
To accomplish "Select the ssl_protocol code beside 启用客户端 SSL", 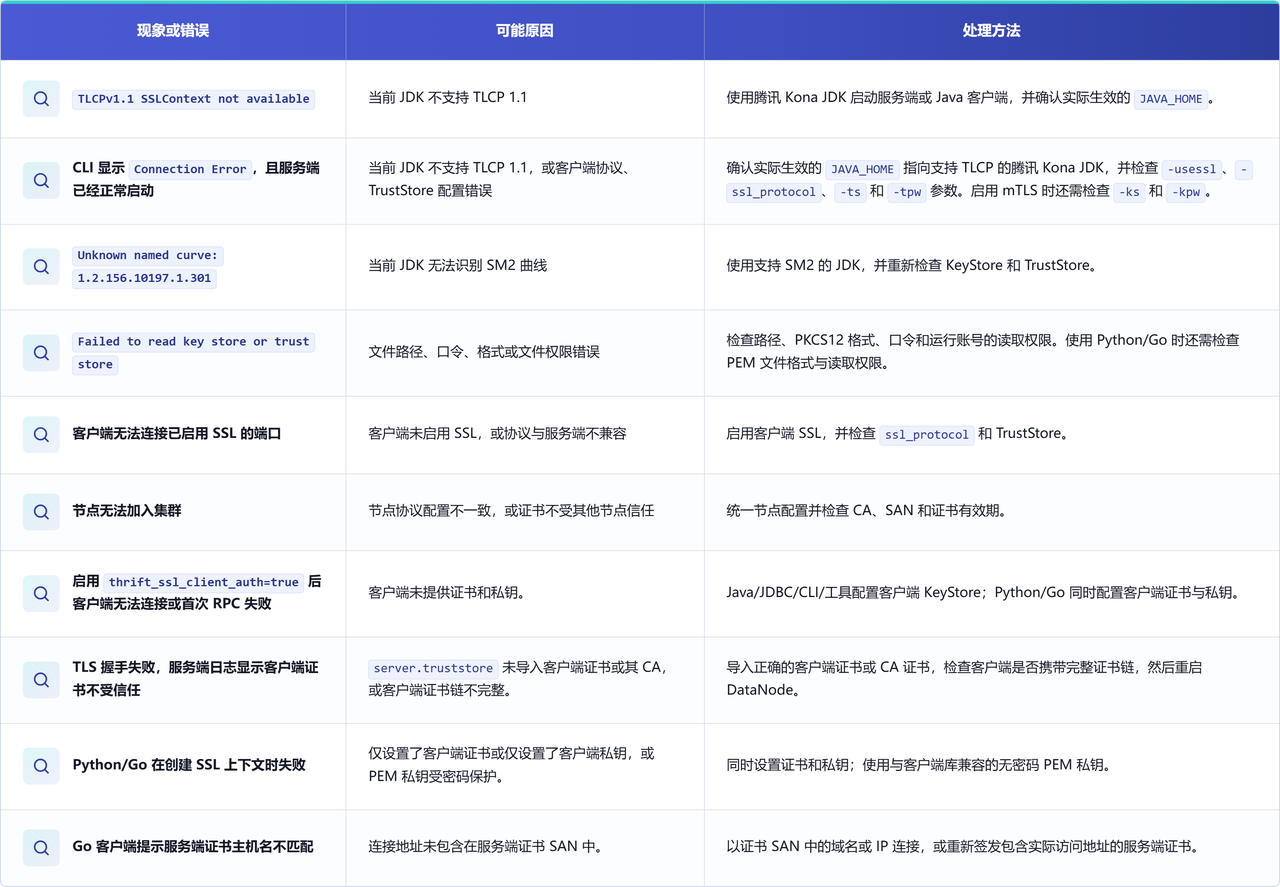I will (927, 435).
